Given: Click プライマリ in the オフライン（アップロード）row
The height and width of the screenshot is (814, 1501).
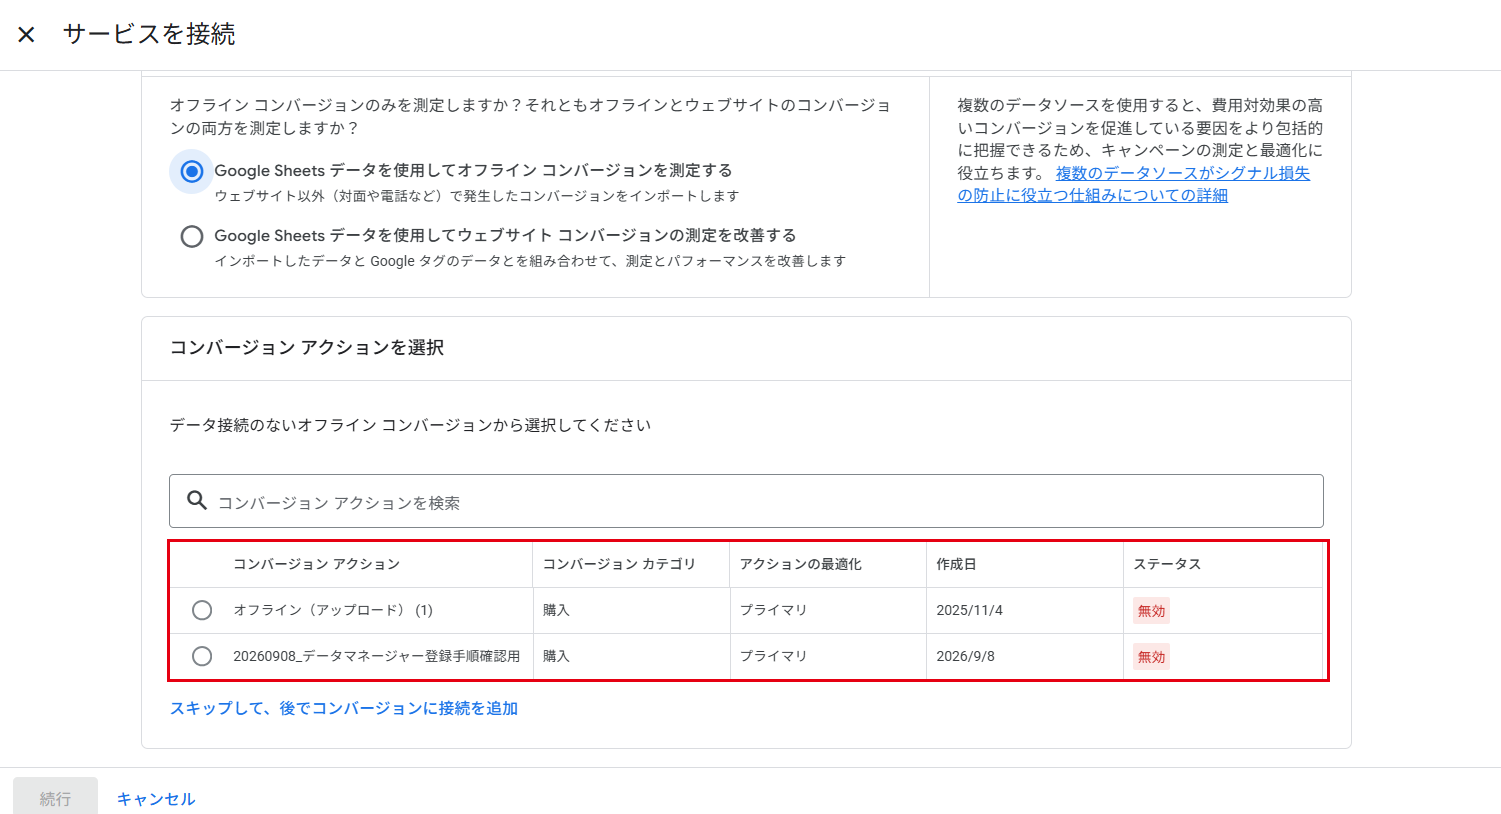Looking at the screenshot, I should pyautogui.click(x=773, y=610).
